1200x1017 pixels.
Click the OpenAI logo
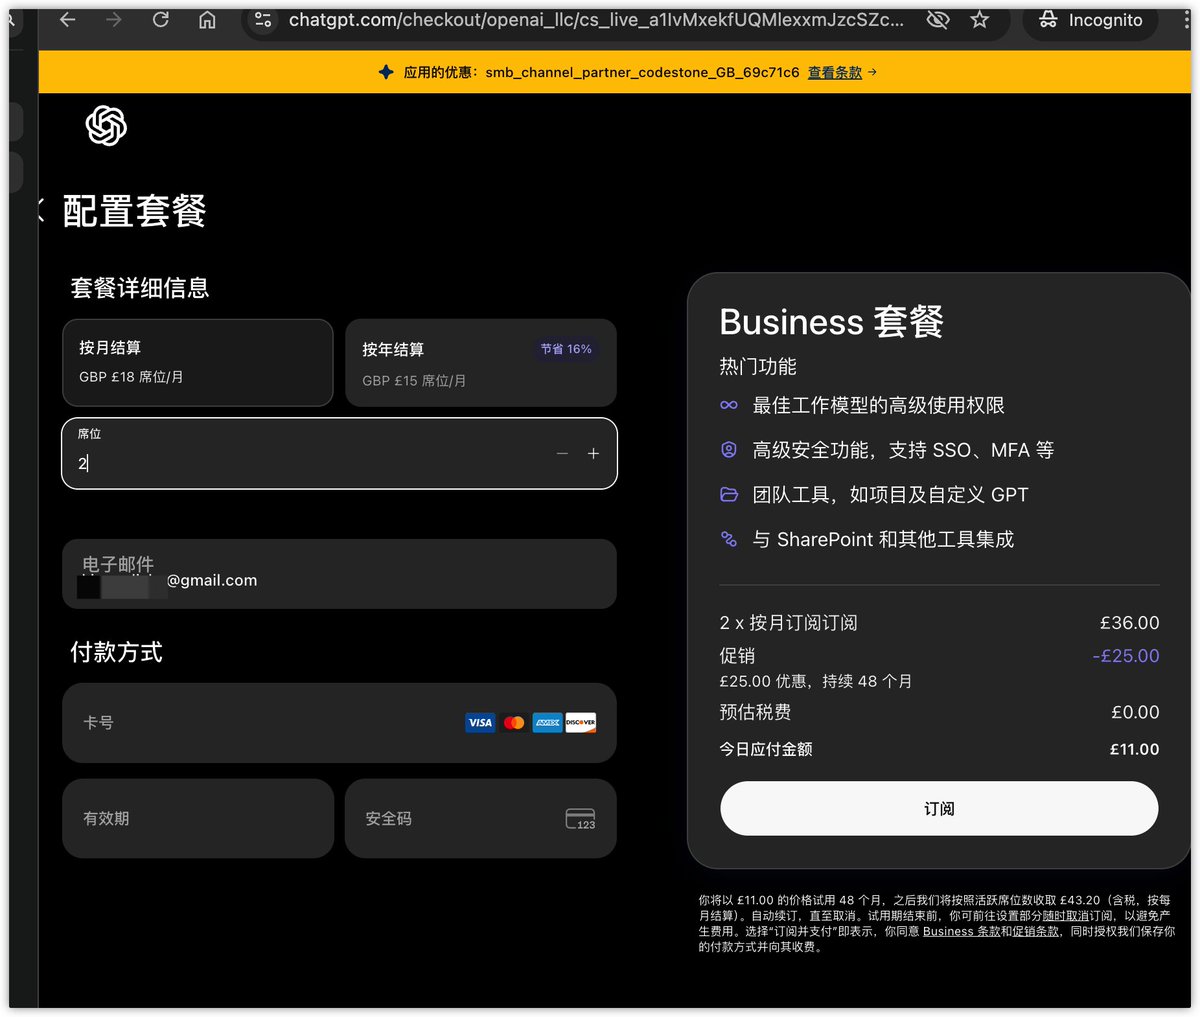[106, 126]
